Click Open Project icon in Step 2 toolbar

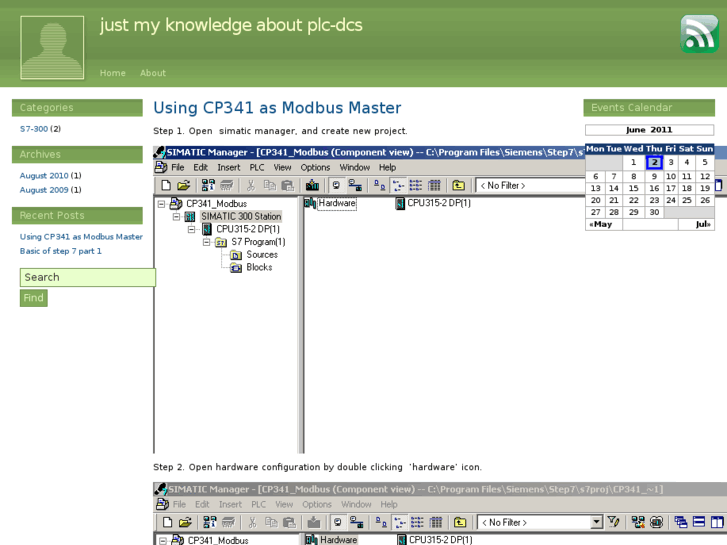185,522
